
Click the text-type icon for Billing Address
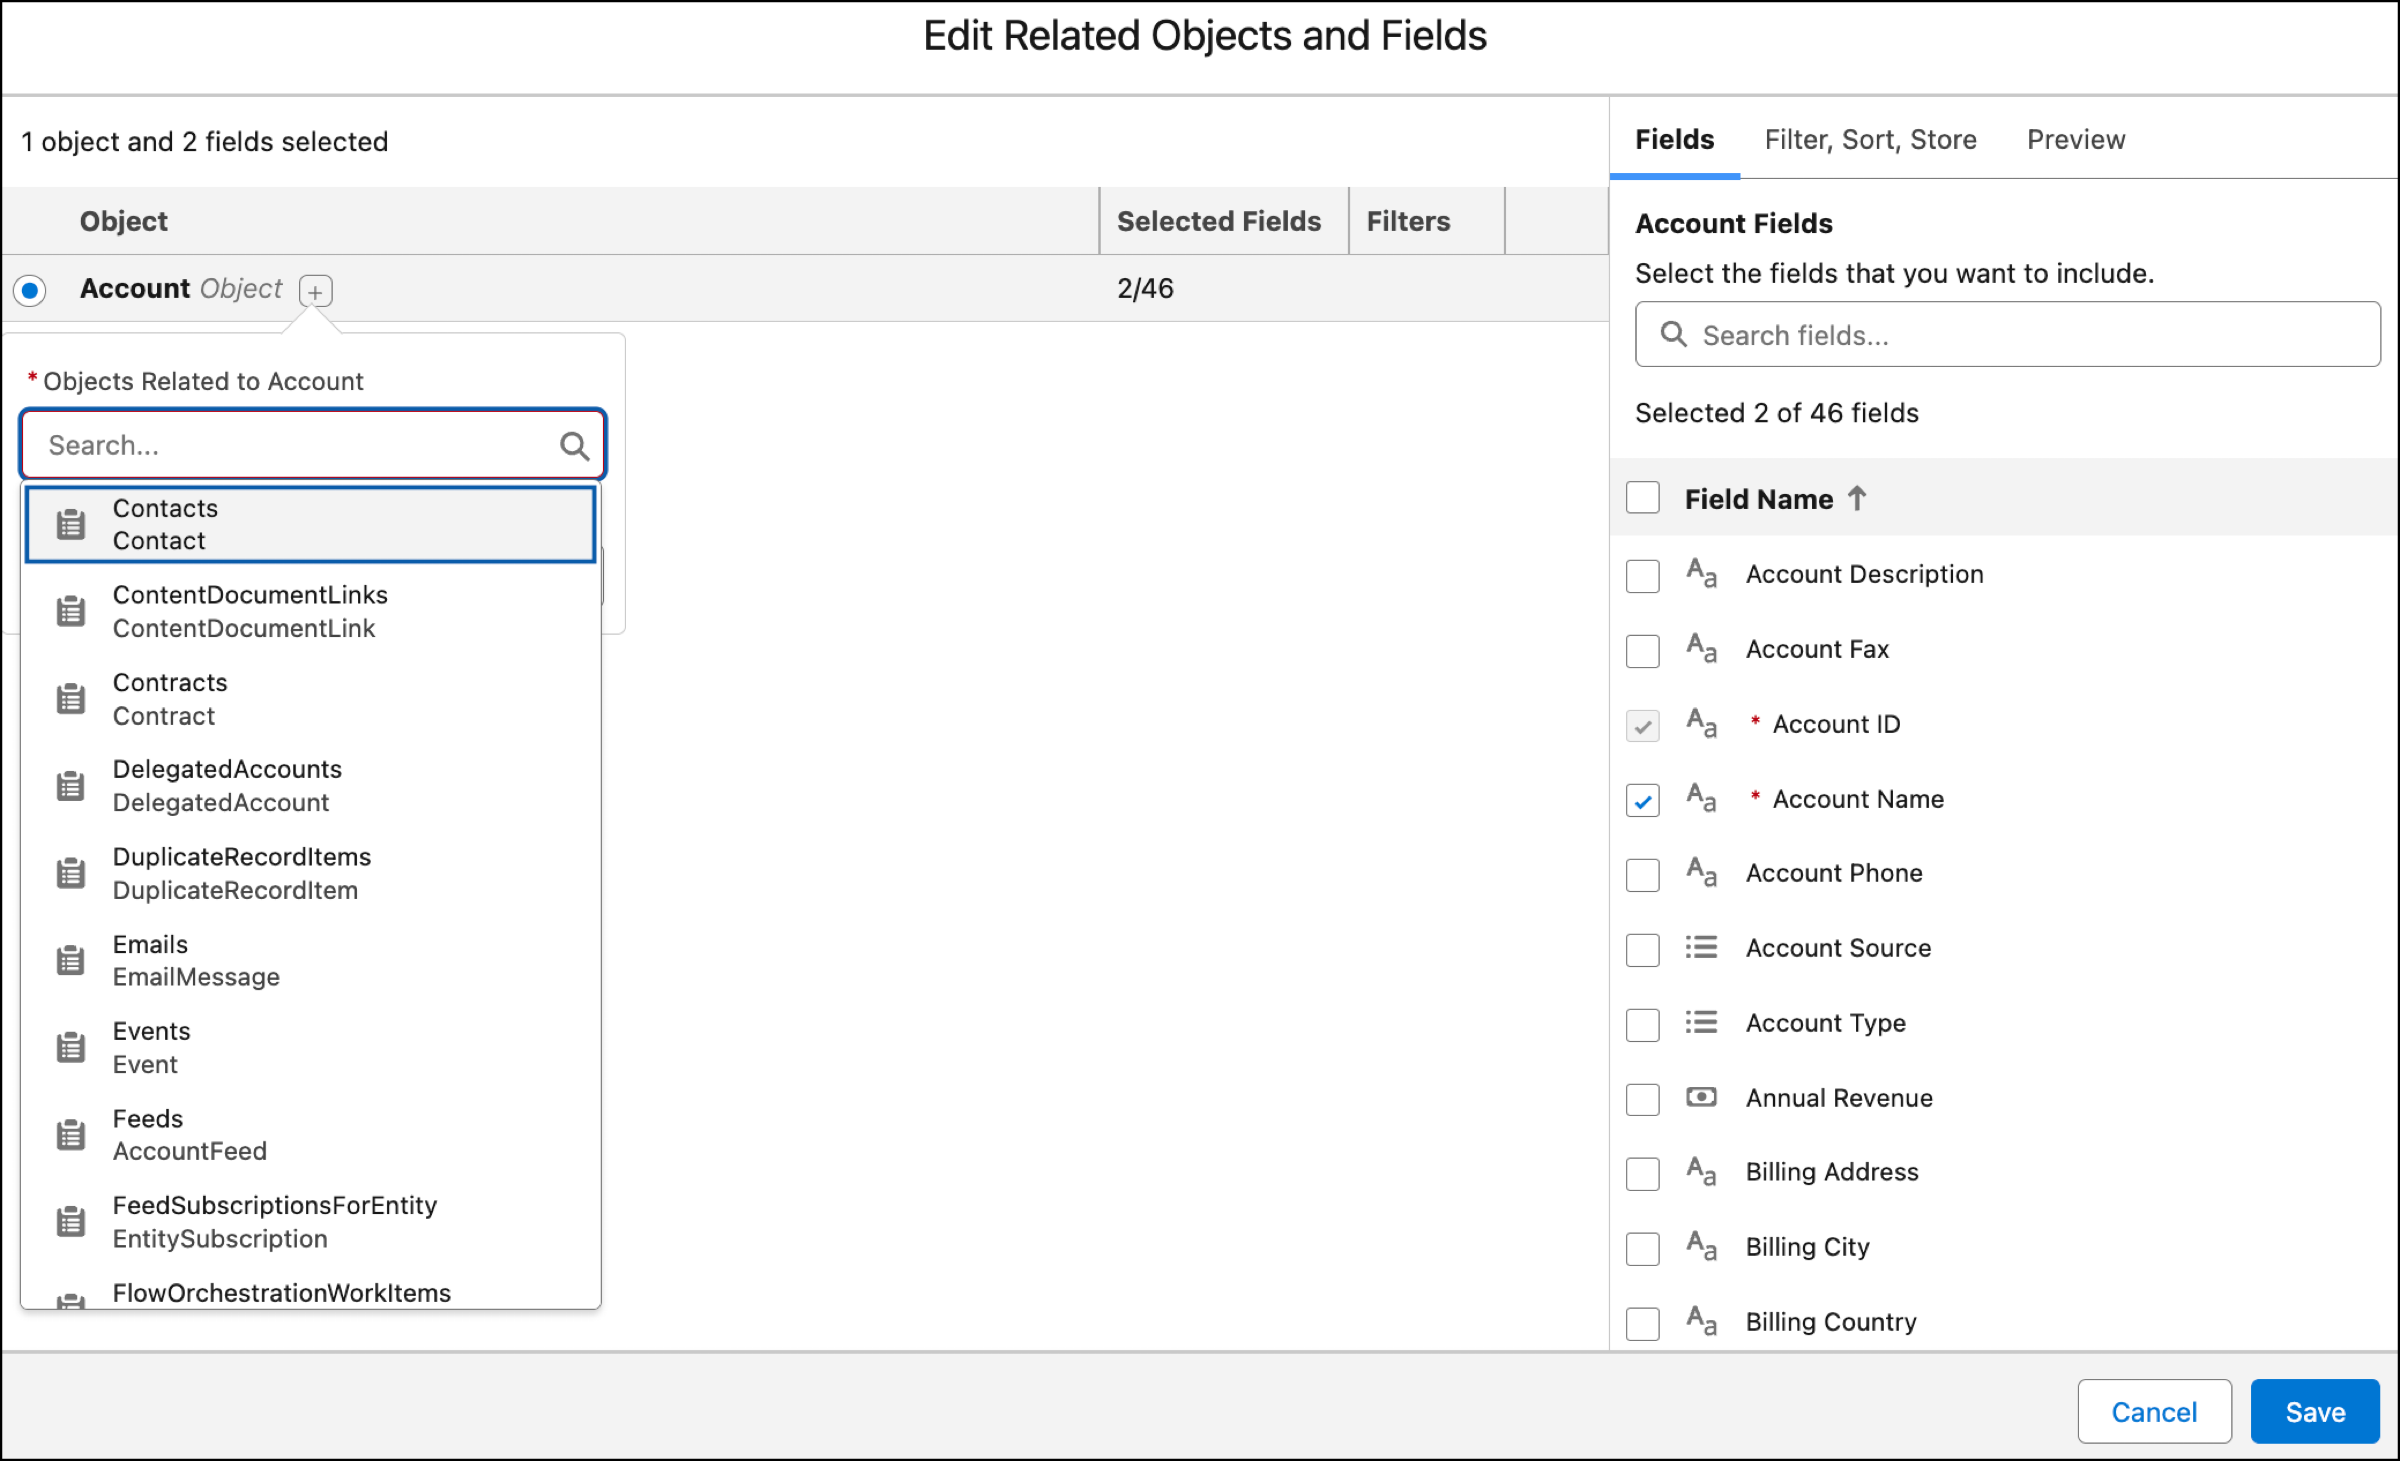1701,1171
